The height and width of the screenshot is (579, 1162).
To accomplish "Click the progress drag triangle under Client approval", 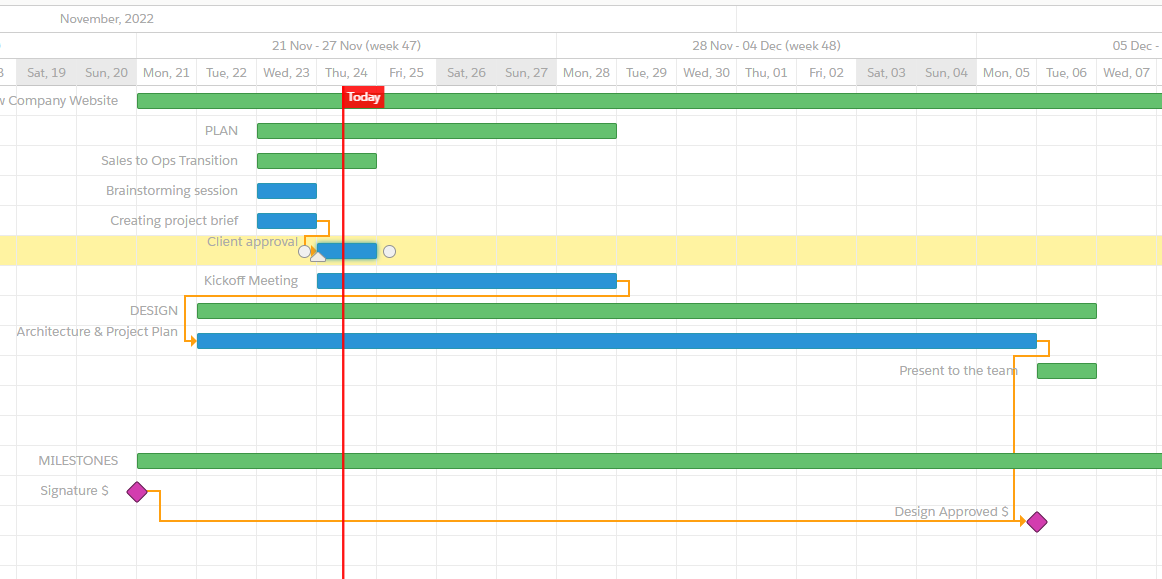I will (x=317, y=258).
